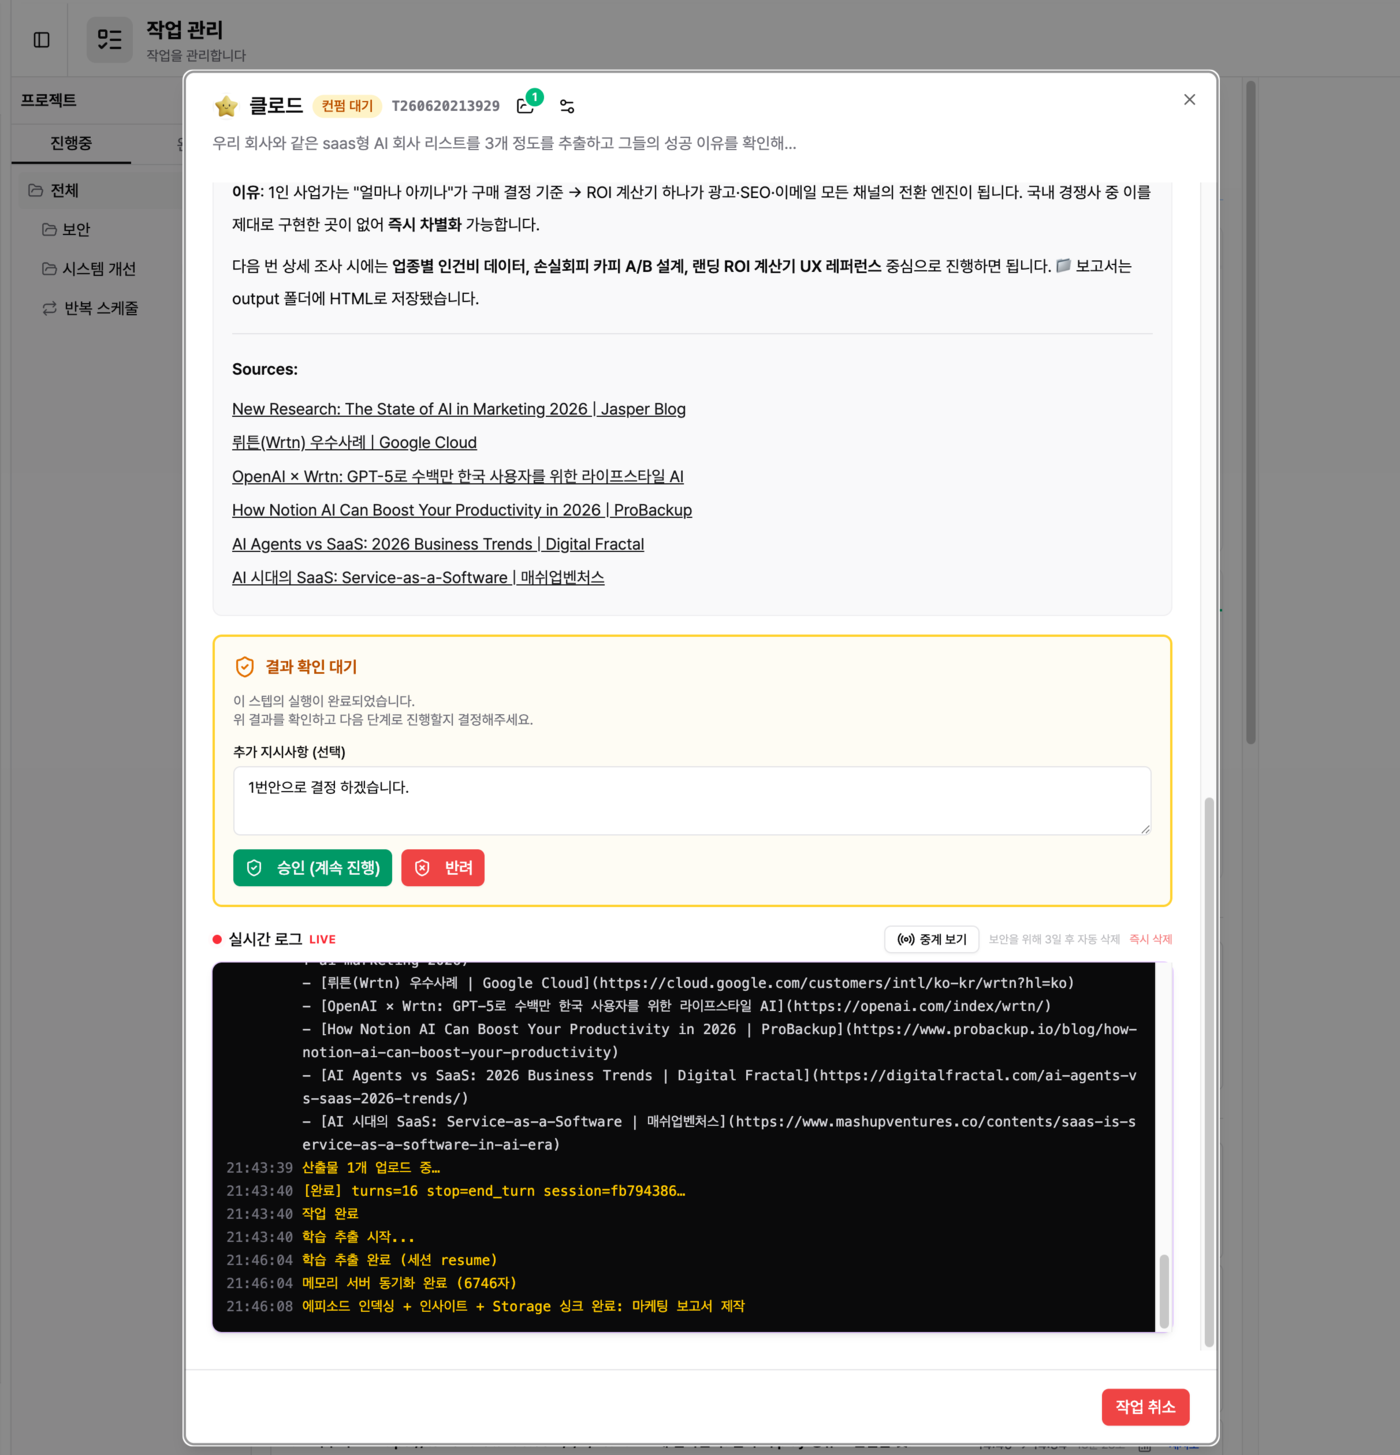1400x1455 pixels.
Task: Open the ProBackup Notion AI link
Action: [x=462, y=510]
